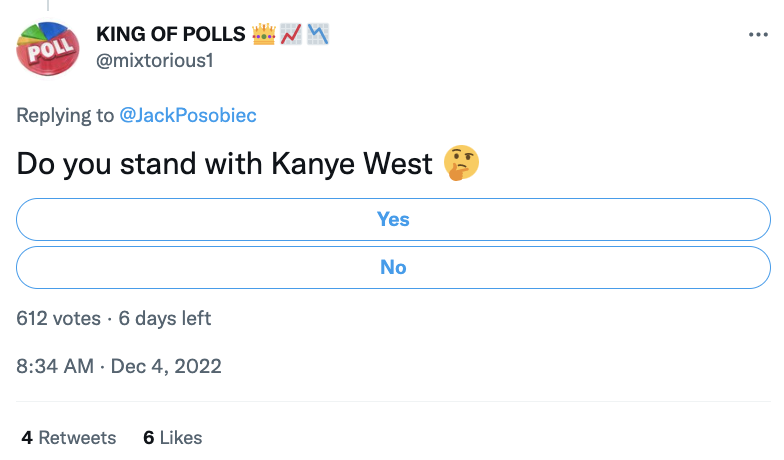Click the reply thread connector line above avatar
Screen dimensions: 784x460
click(48, 5)
